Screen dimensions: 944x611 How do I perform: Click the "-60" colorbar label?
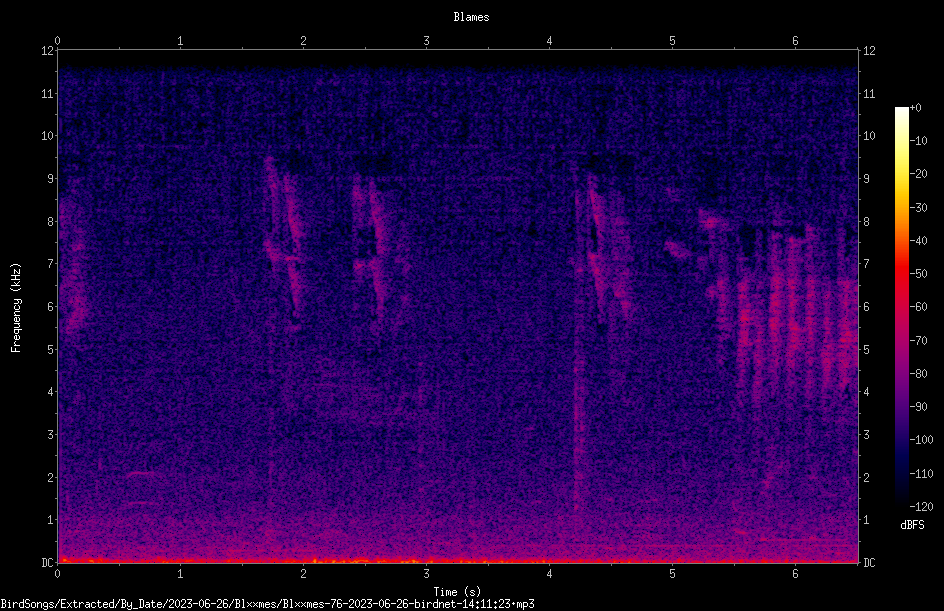(x=918, y=307)
